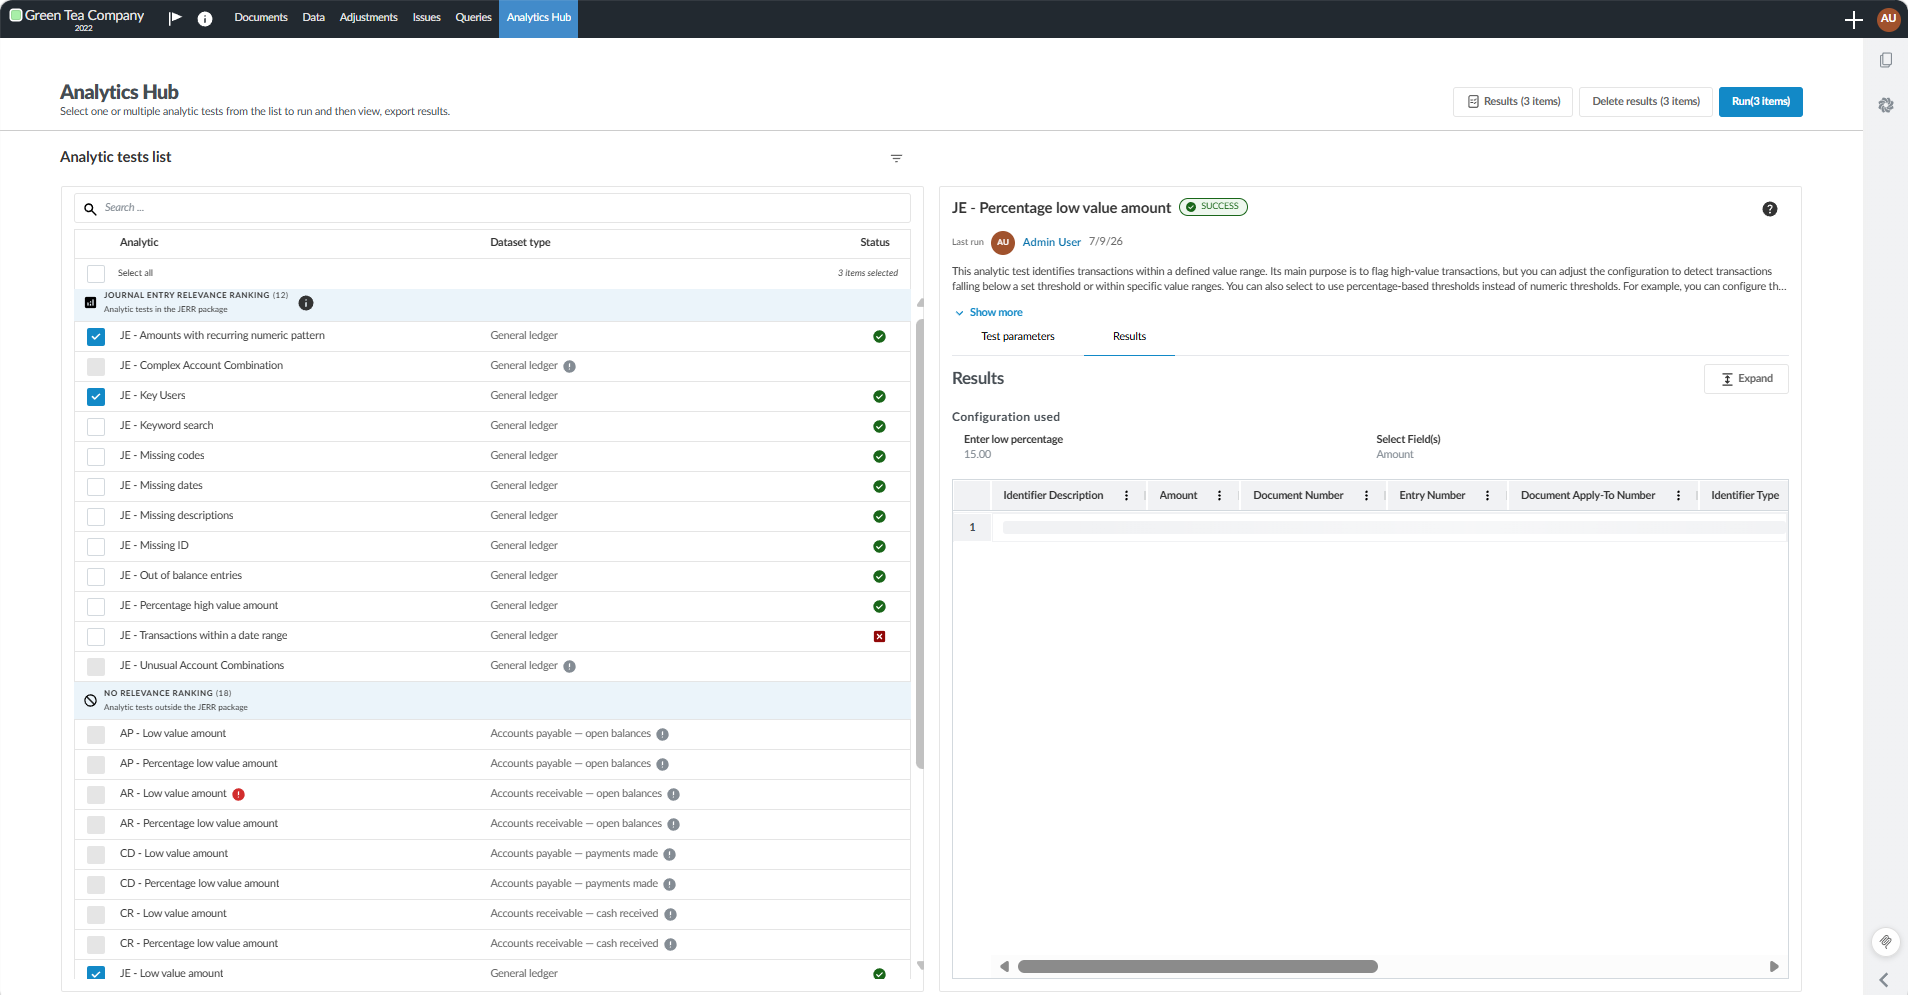The height and width of the screenshot is (995, 1908).
Task: Check JE - Missing dates checkbox
Action: 96,486
